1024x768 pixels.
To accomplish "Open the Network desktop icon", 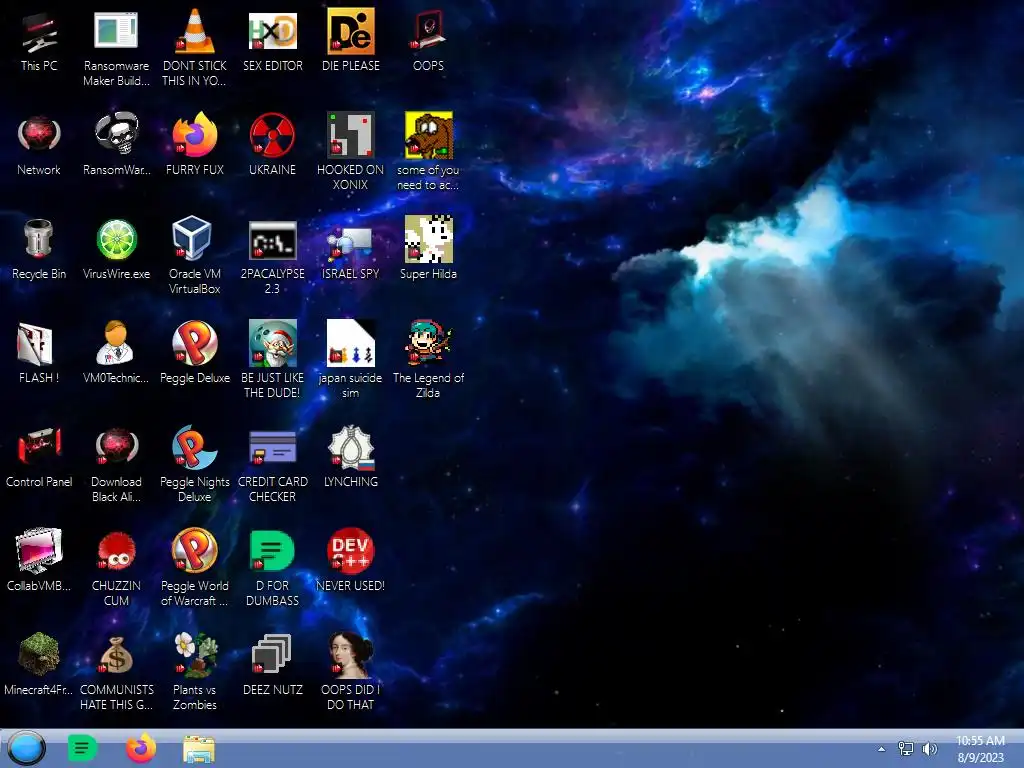I will [39, 135].
